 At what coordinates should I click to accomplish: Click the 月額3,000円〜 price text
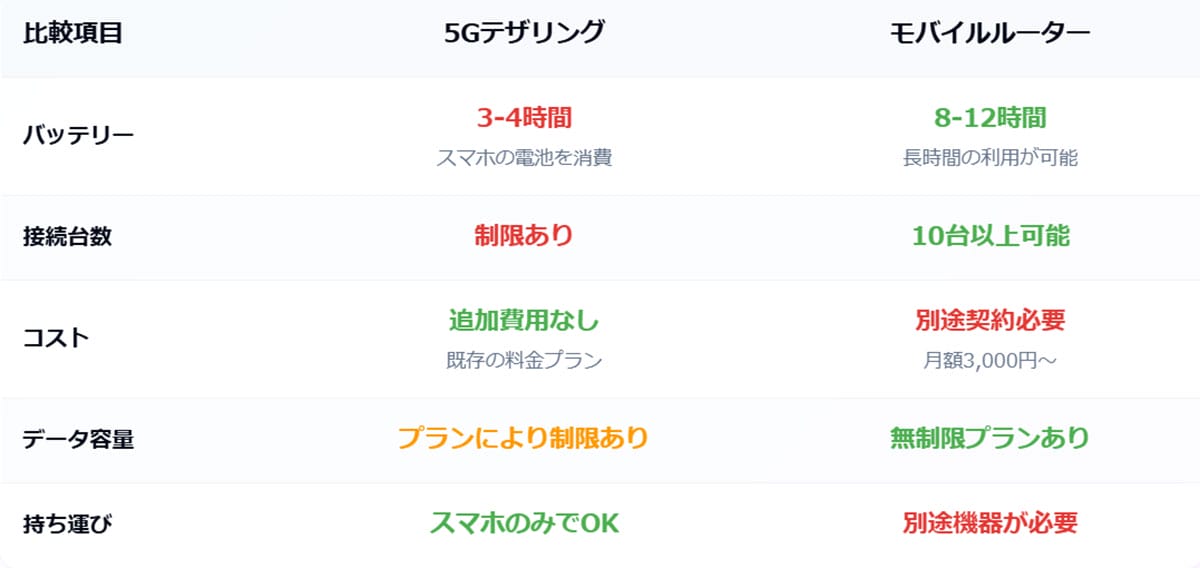click(989, 360)
